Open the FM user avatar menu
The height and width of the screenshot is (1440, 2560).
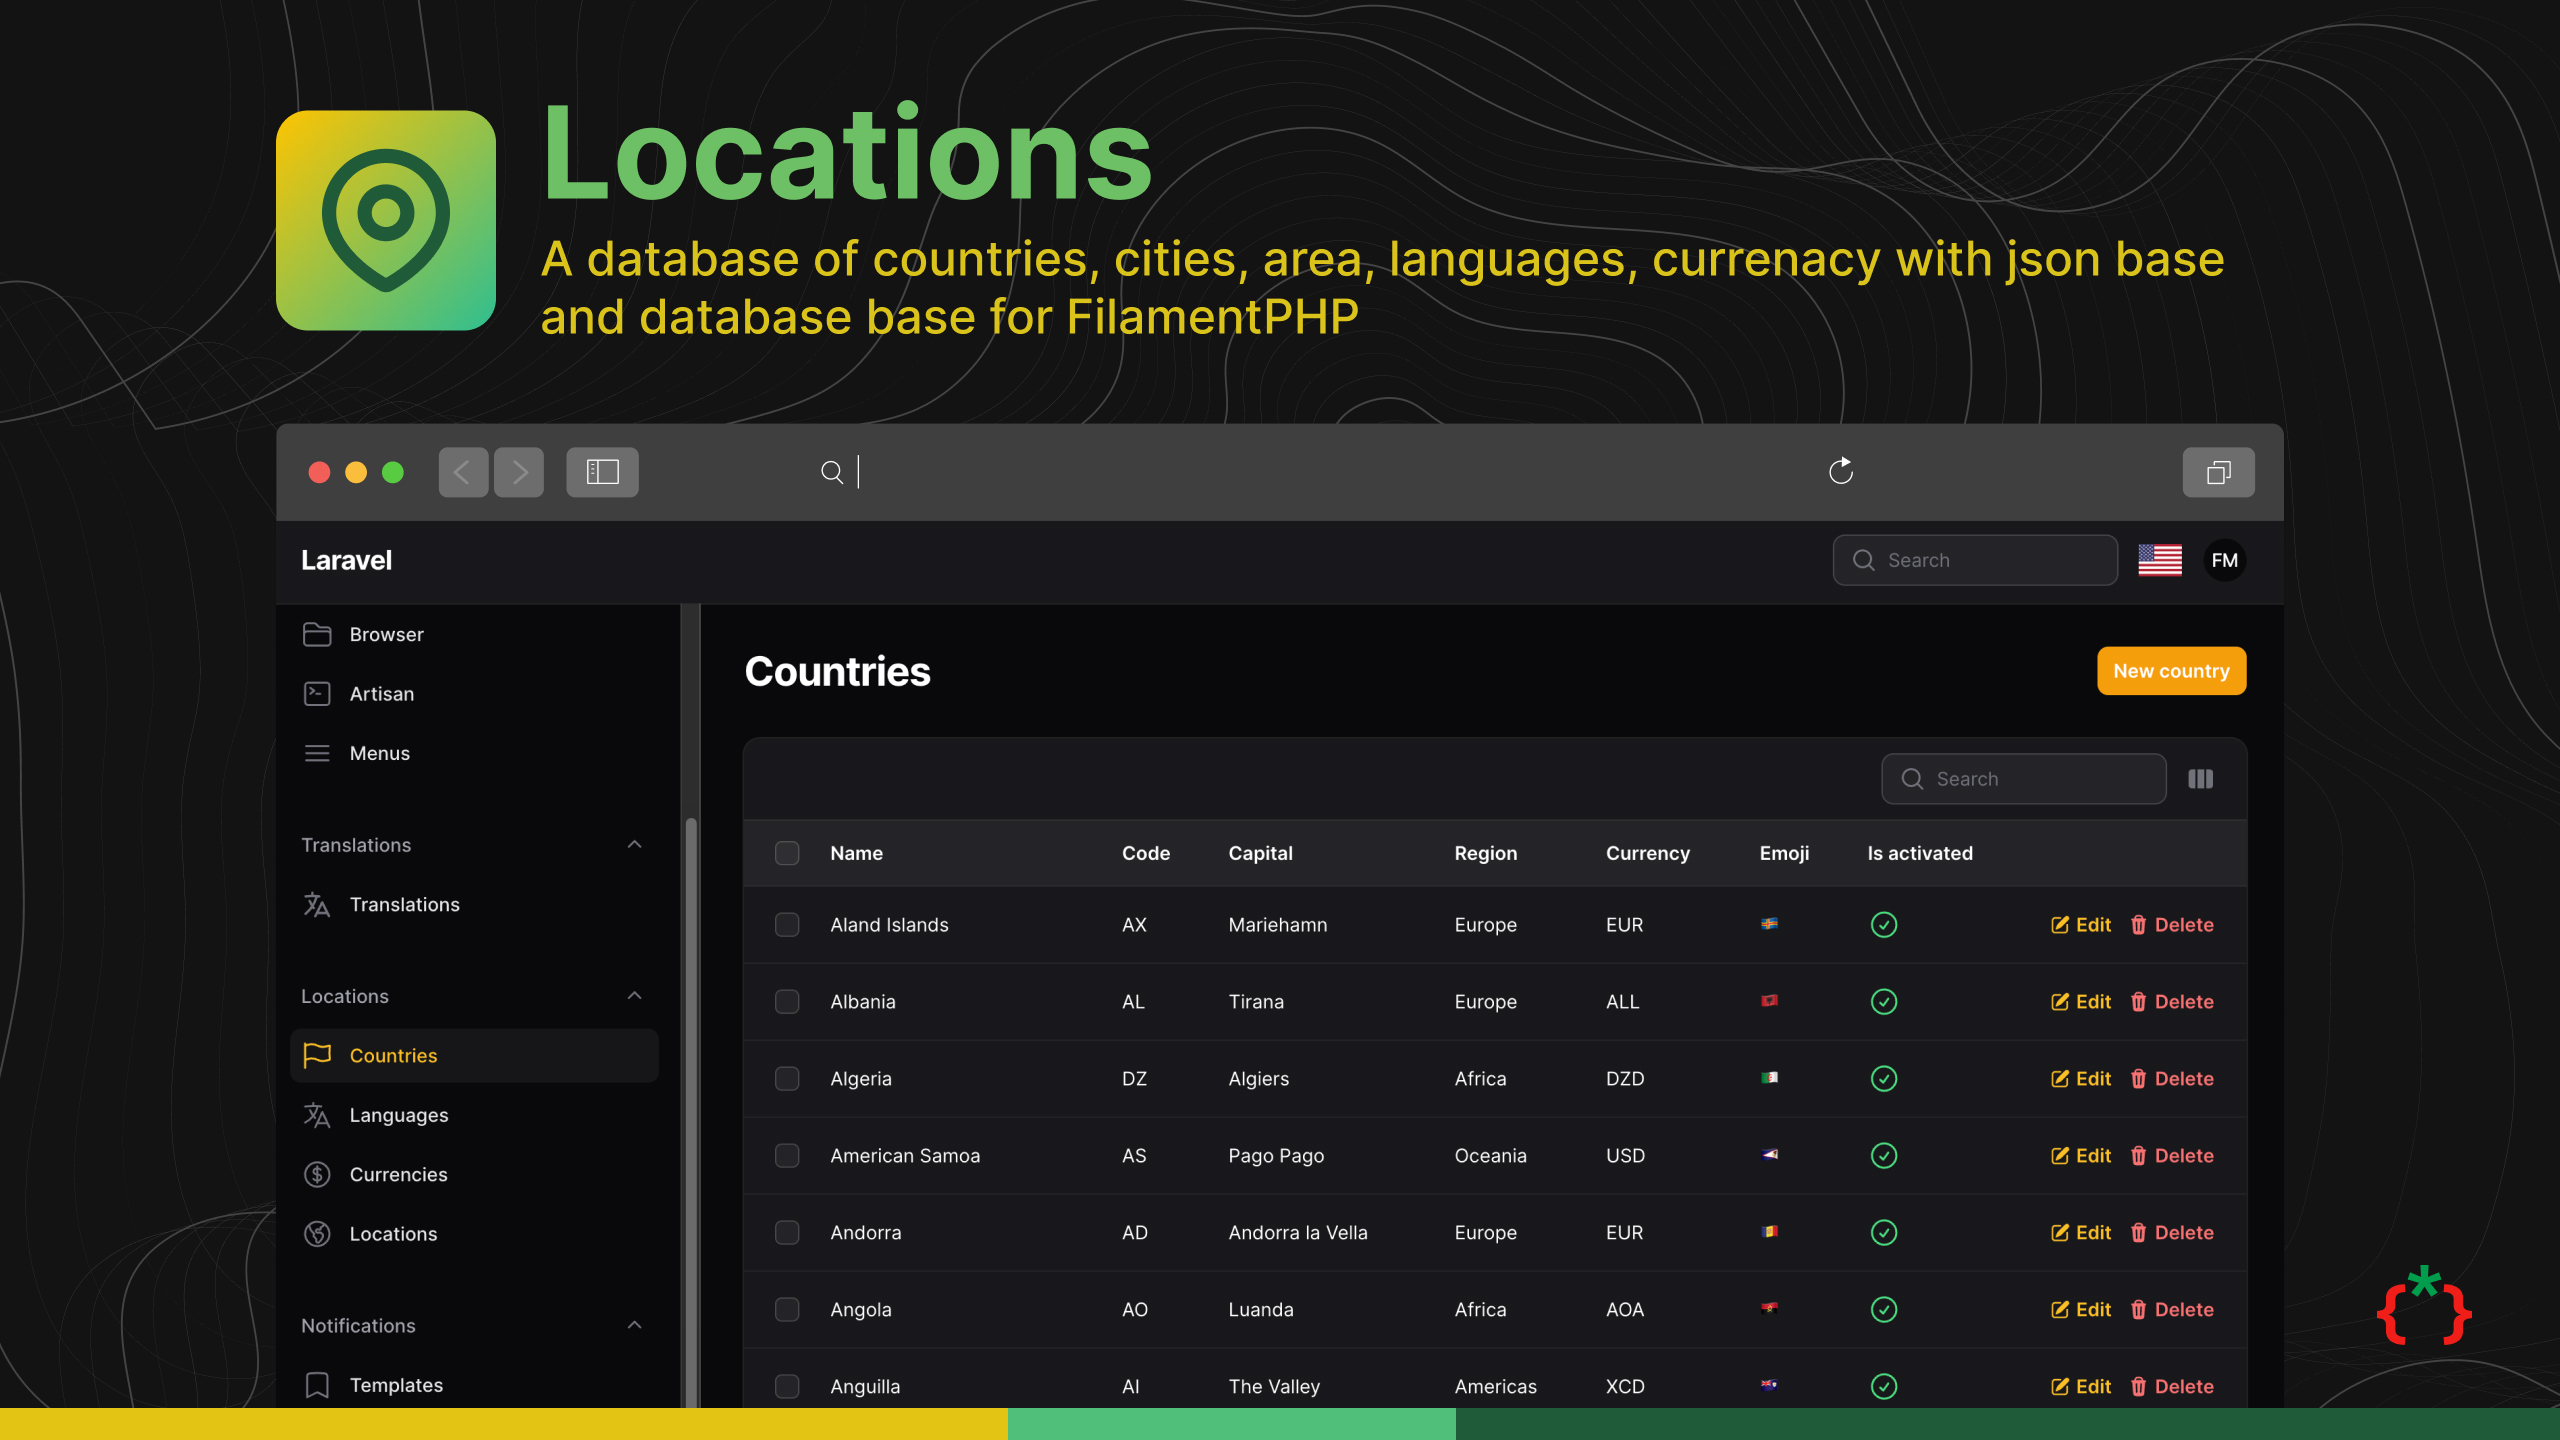pyautogui.click(x=2224, y=560)
